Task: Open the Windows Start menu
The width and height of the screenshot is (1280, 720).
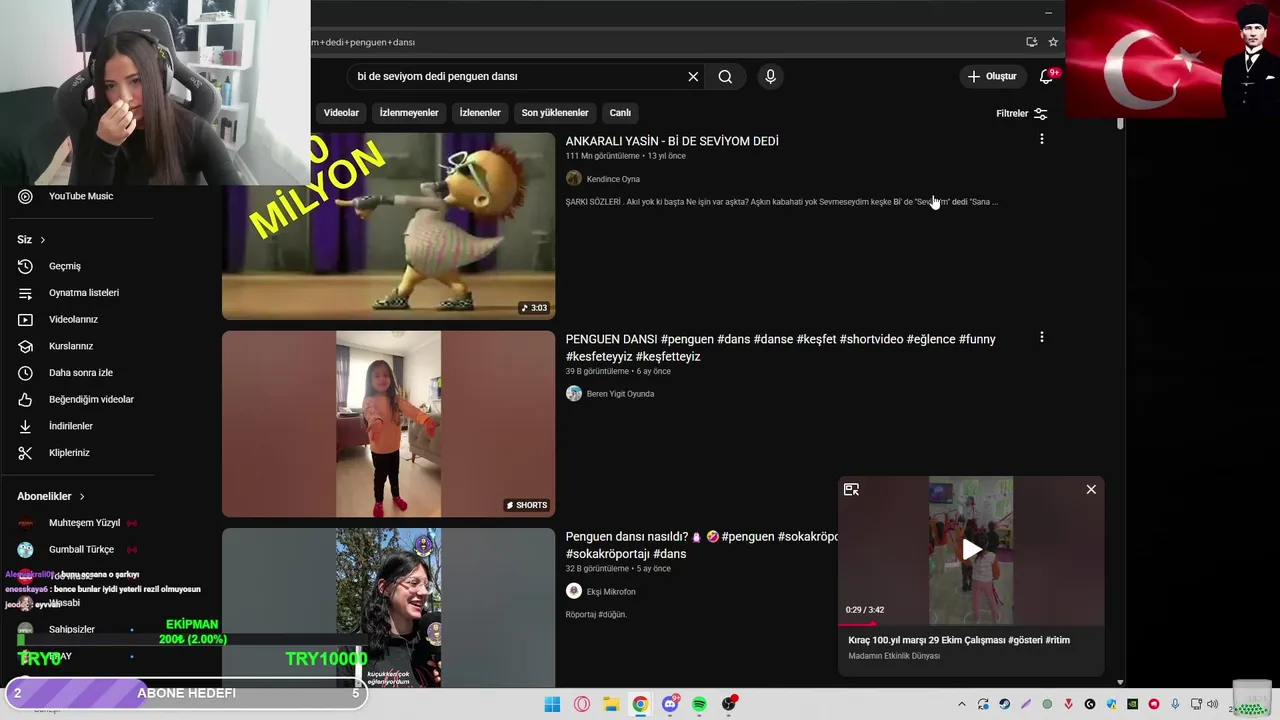Action: (x=552, y=704)
